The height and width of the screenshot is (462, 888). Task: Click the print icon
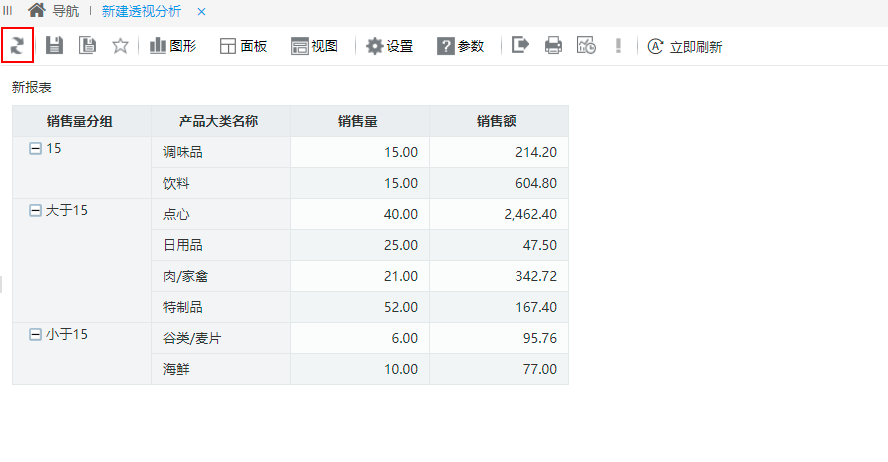[553, 45]
